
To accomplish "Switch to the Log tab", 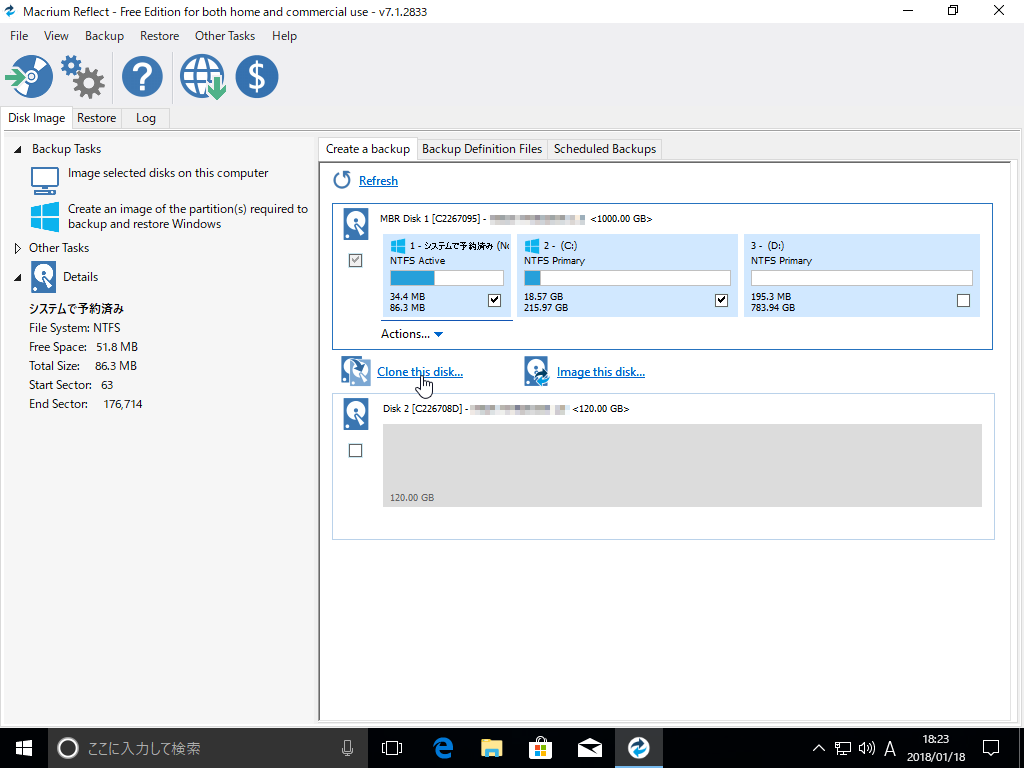I will 146,118.
